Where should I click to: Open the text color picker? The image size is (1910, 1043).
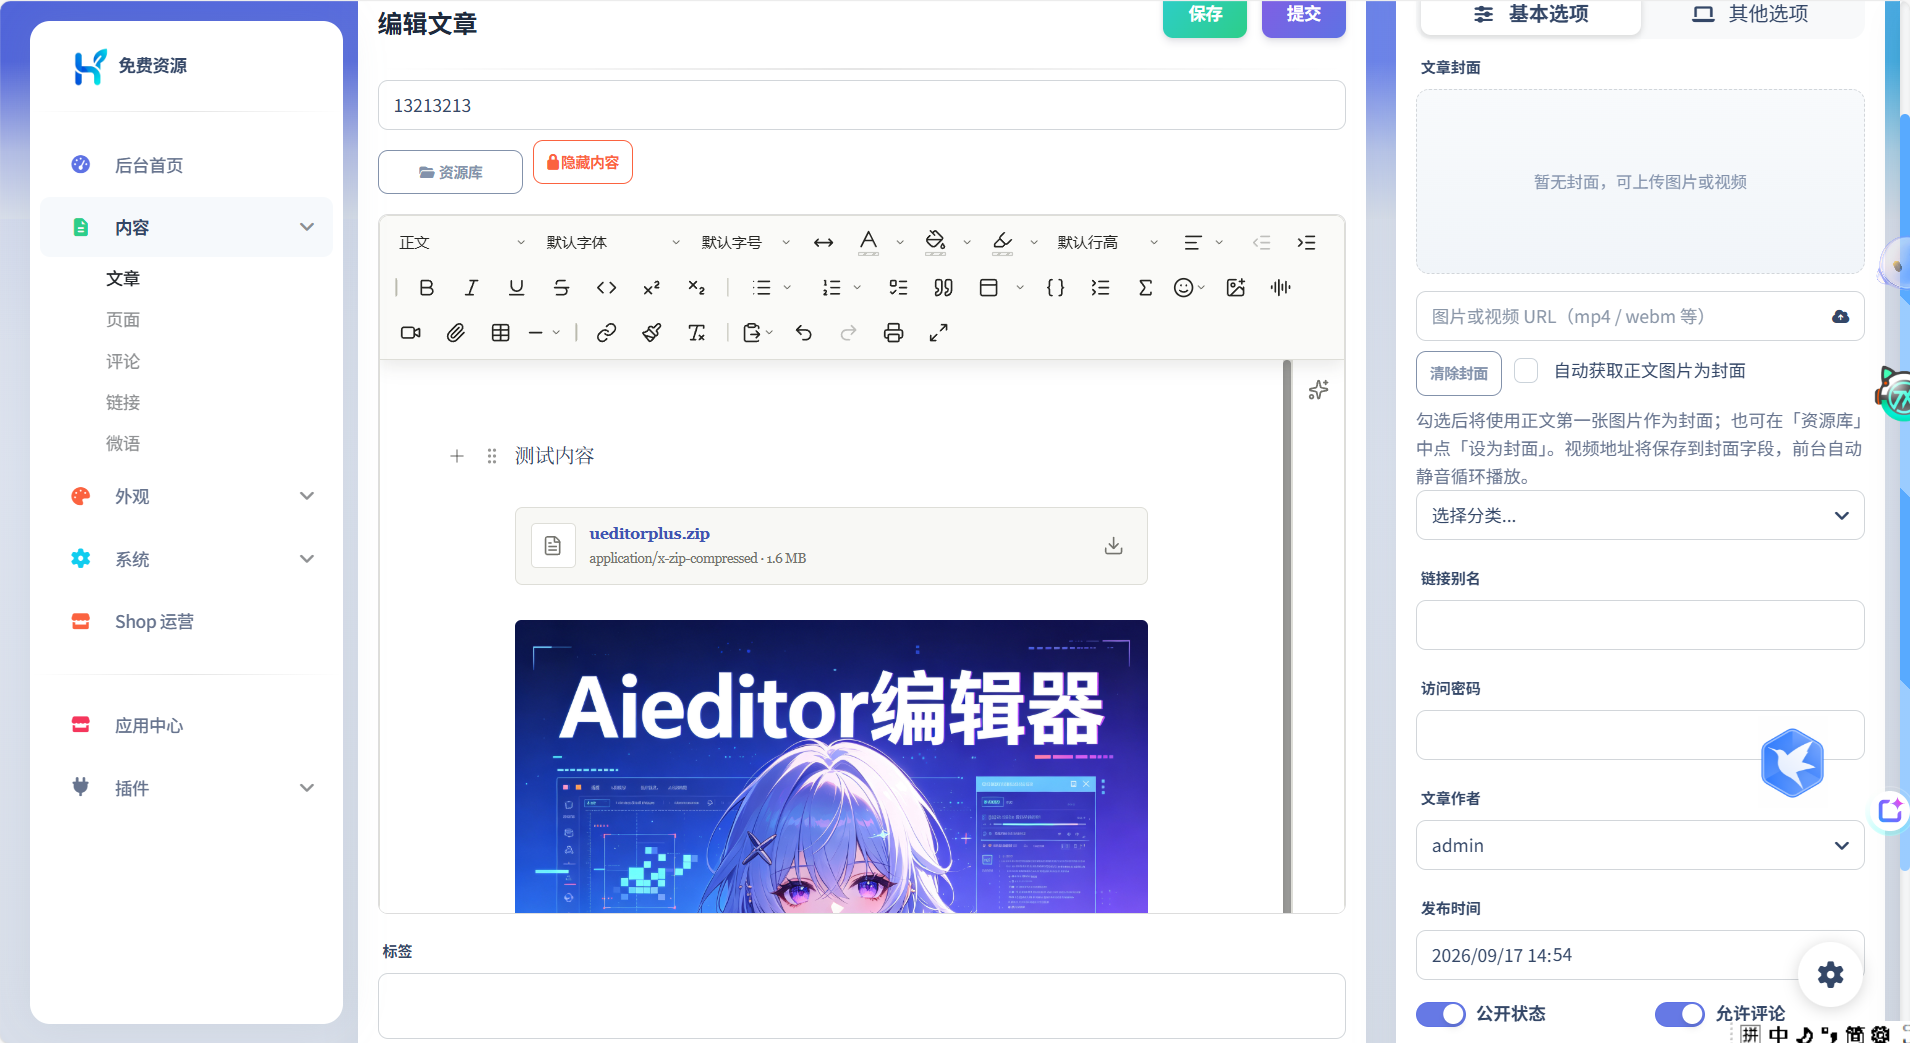point(868,243)
